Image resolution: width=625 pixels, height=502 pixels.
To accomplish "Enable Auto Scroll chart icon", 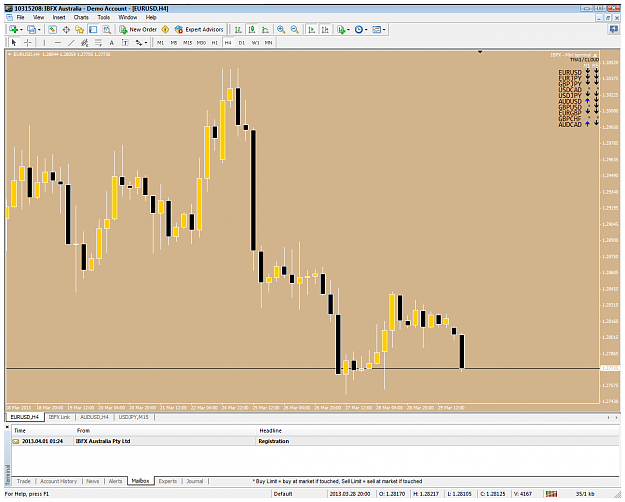I will [x=312, y=29].
